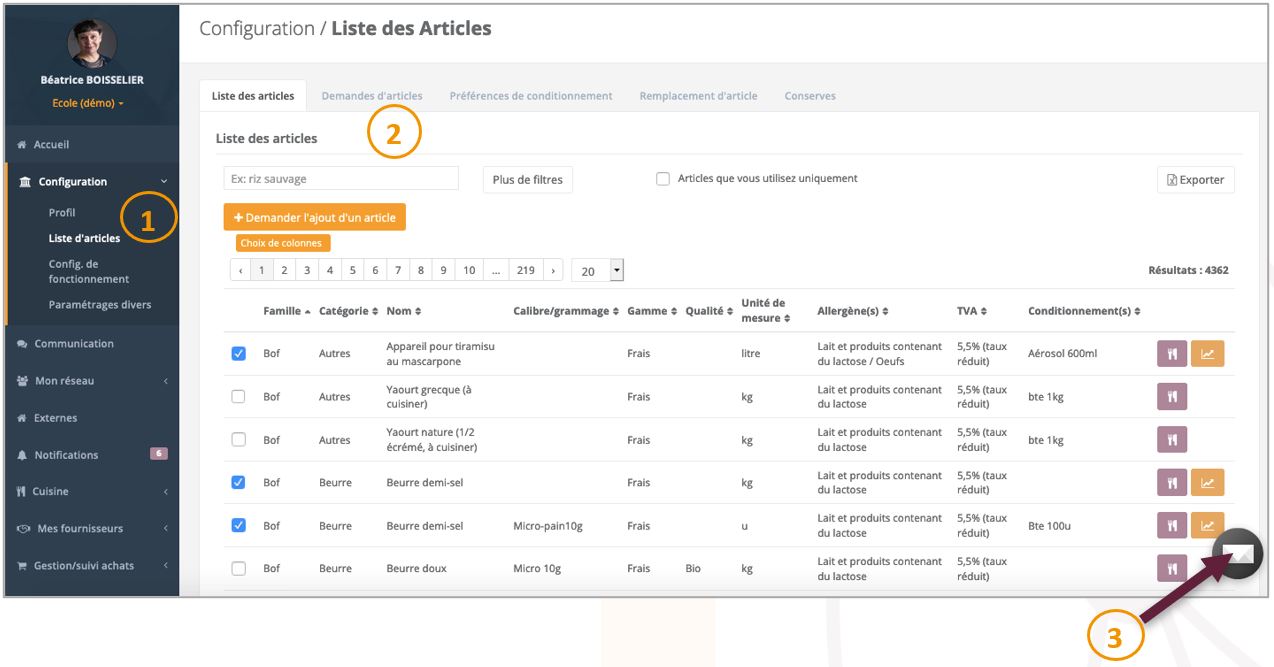This screenshot has width=1274, height=667.
Task: Check the Yaourt grecque row checkbox
Action: click(x=238, y=396)
